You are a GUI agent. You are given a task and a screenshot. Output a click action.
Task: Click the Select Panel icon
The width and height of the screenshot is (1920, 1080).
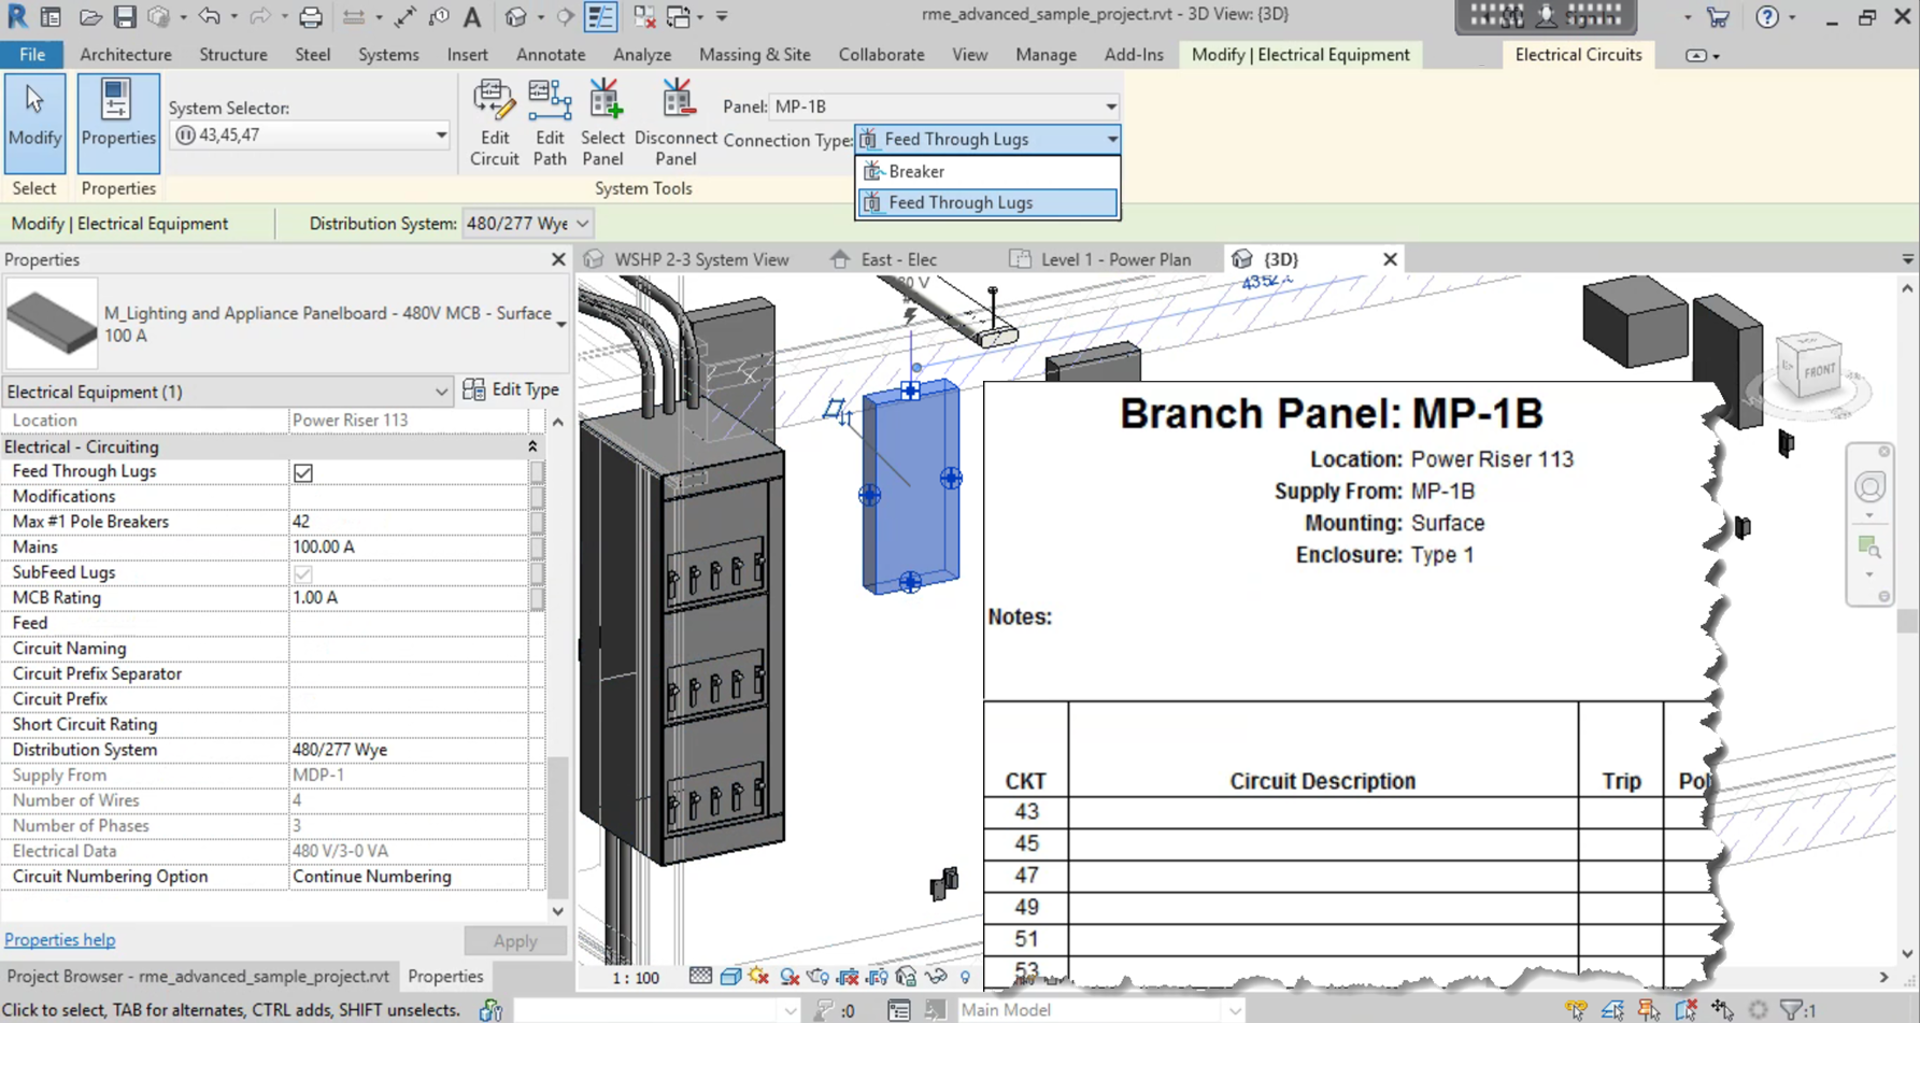click(x=603, y=100)
